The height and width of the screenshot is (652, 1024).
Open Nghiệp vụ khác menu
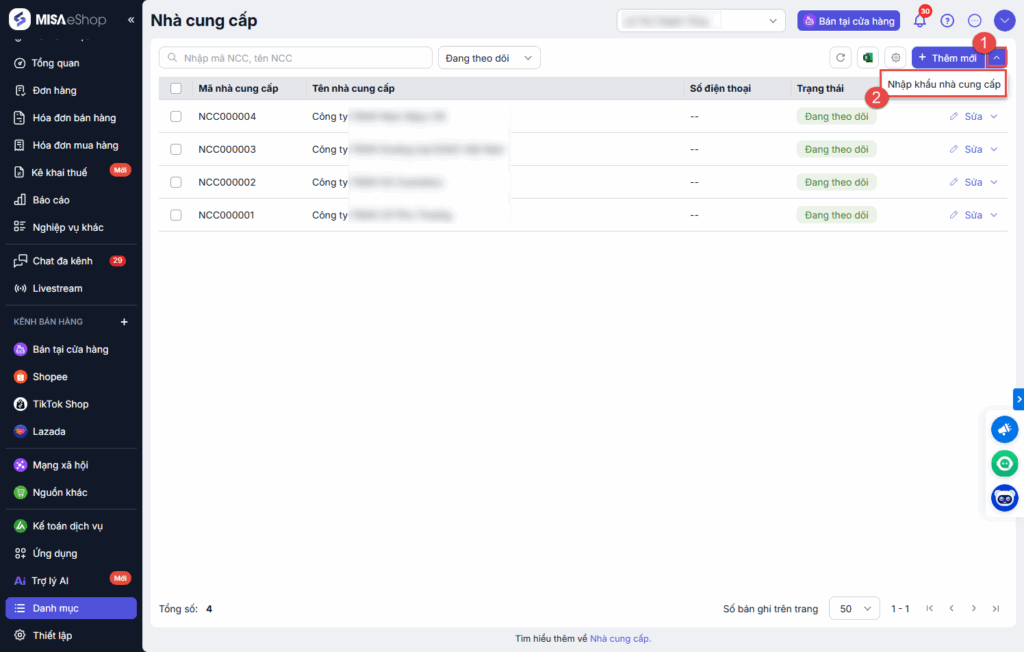[x=68, y=227]
